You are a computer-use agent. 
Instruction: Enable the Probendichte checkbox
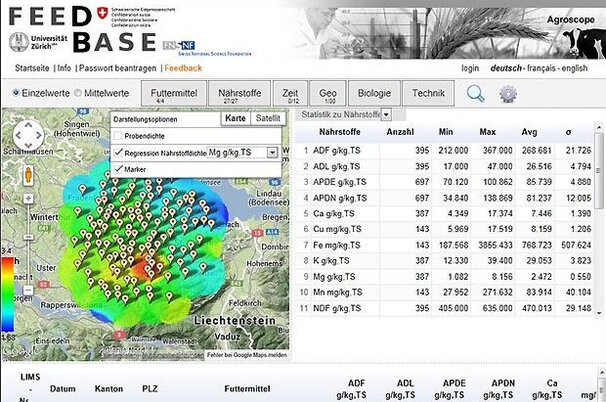(x=118, y=135)
